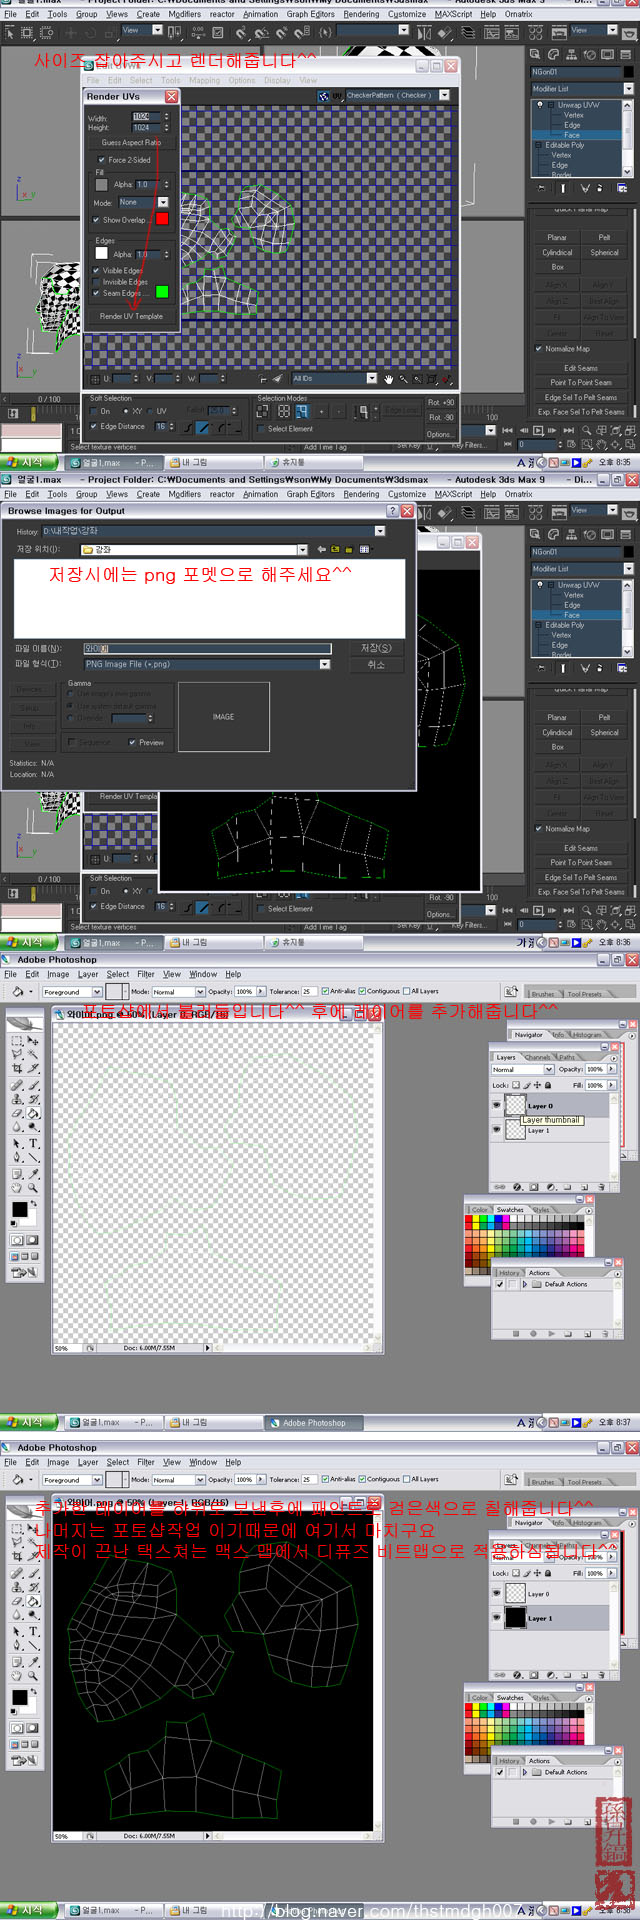Screen dimensions: 640x1920
Task: Click the new folder icon in Browse Images dialog
Action: (349, 549)
